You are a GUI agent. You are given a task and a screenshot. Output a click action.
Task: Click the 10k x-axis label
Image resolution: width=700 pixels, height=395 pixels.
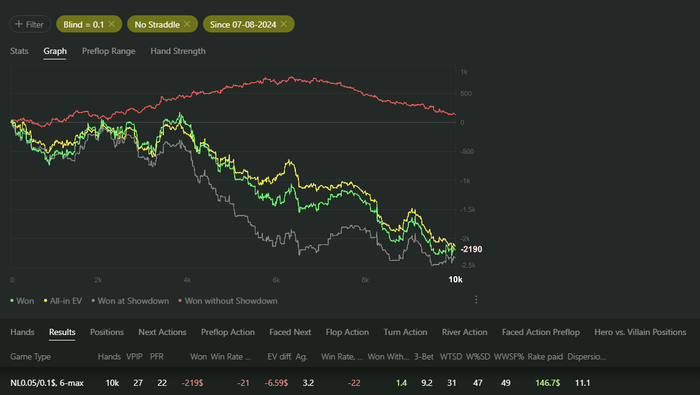(455, 279)
